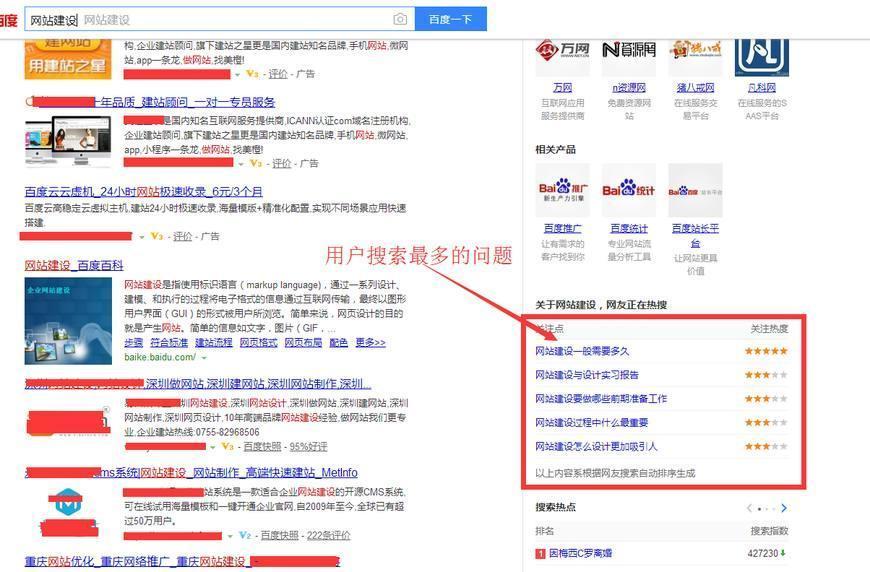Click 评价 under the 百度云云虚机 result
This screenshot has height=572, width=870.
coord(183,236)
